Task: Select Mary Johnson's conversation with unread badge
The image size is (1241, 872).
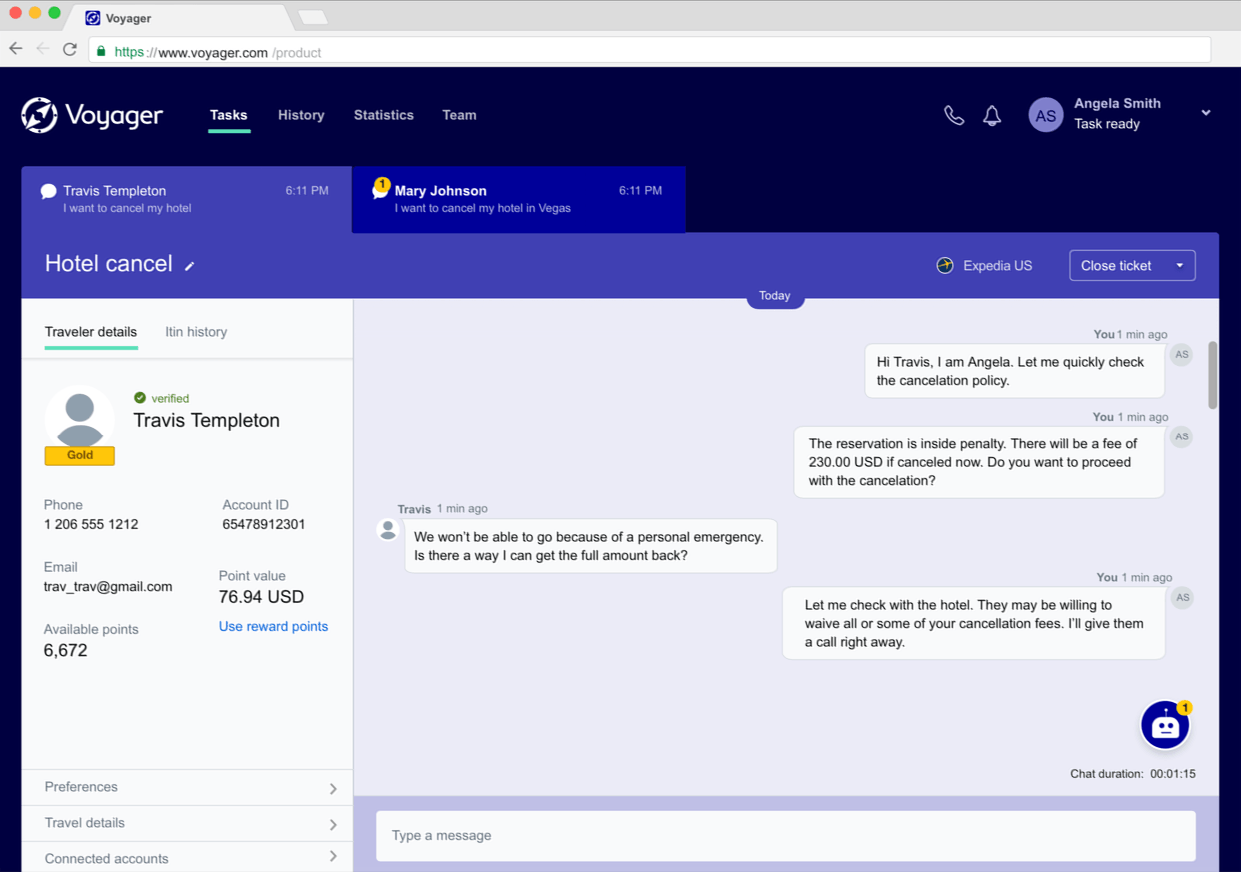Action: click(518, 199)
